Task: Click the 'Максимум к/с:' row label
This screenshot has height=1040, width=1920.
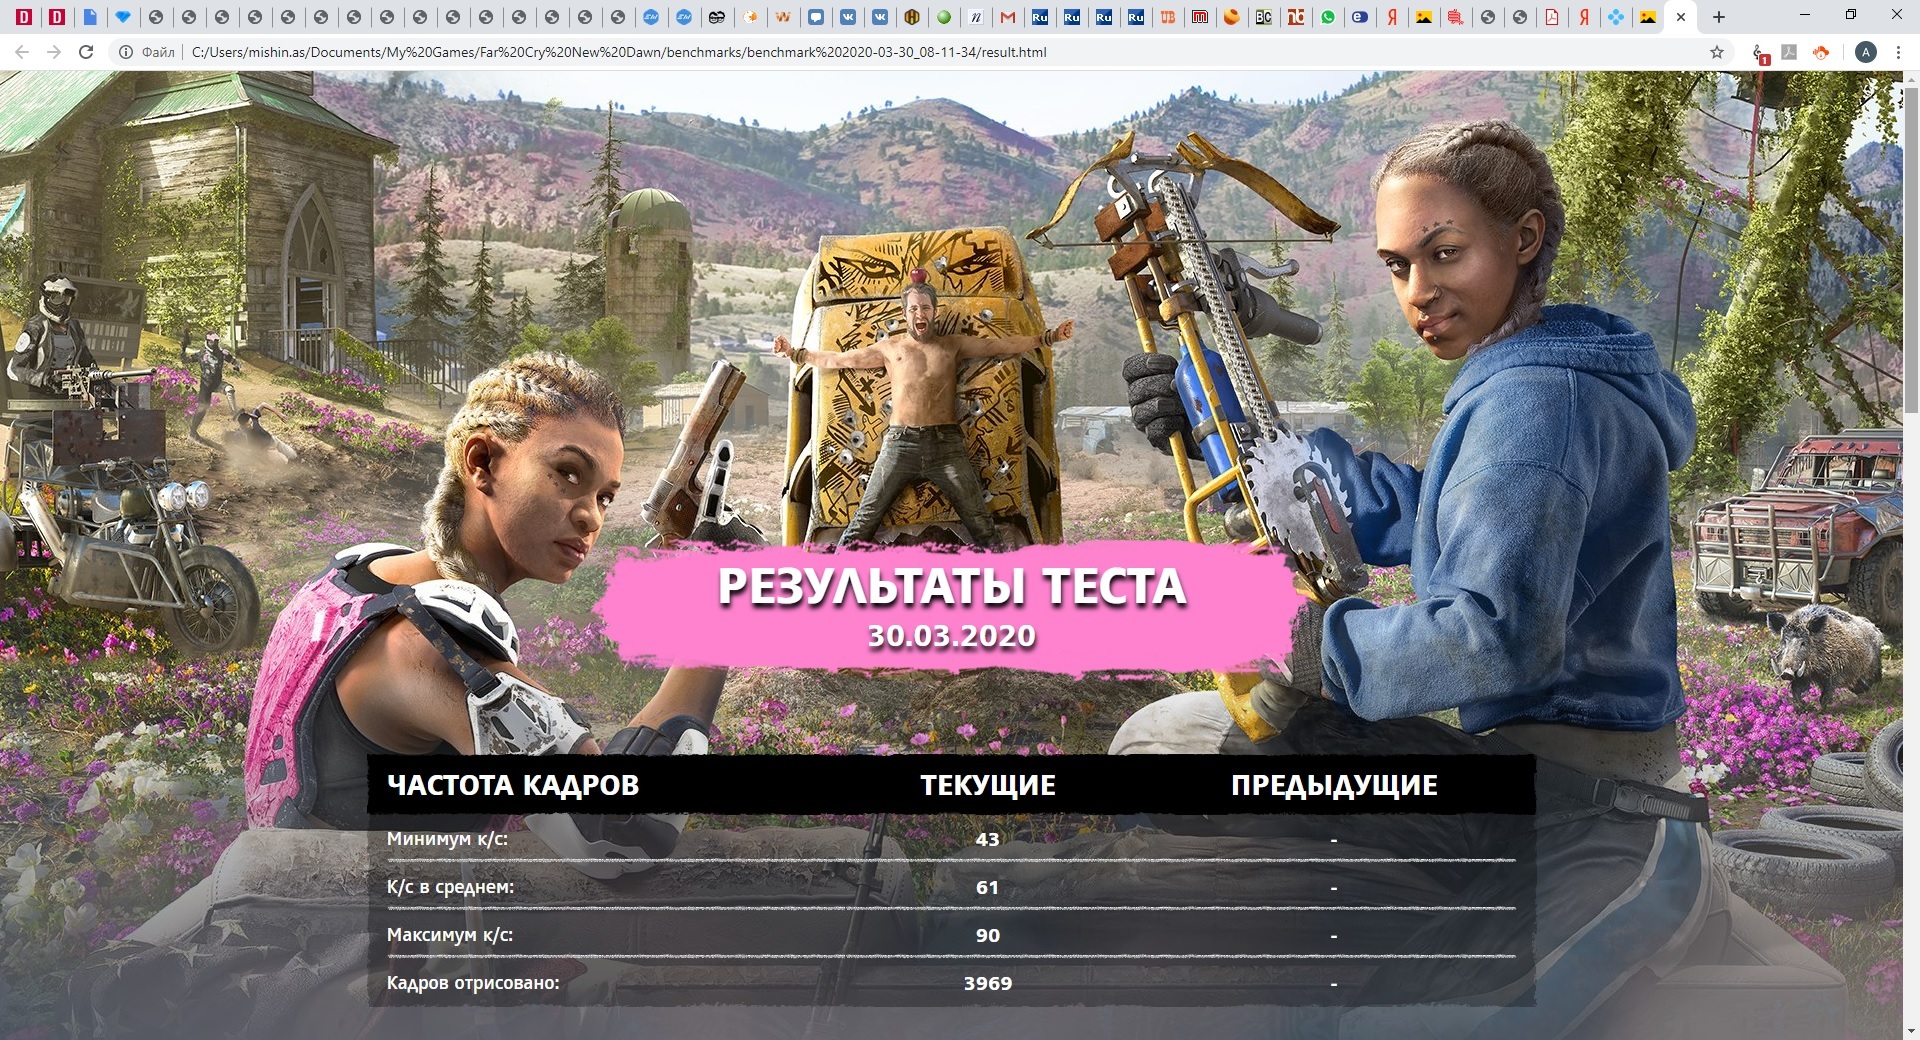Action: point(450,935)
